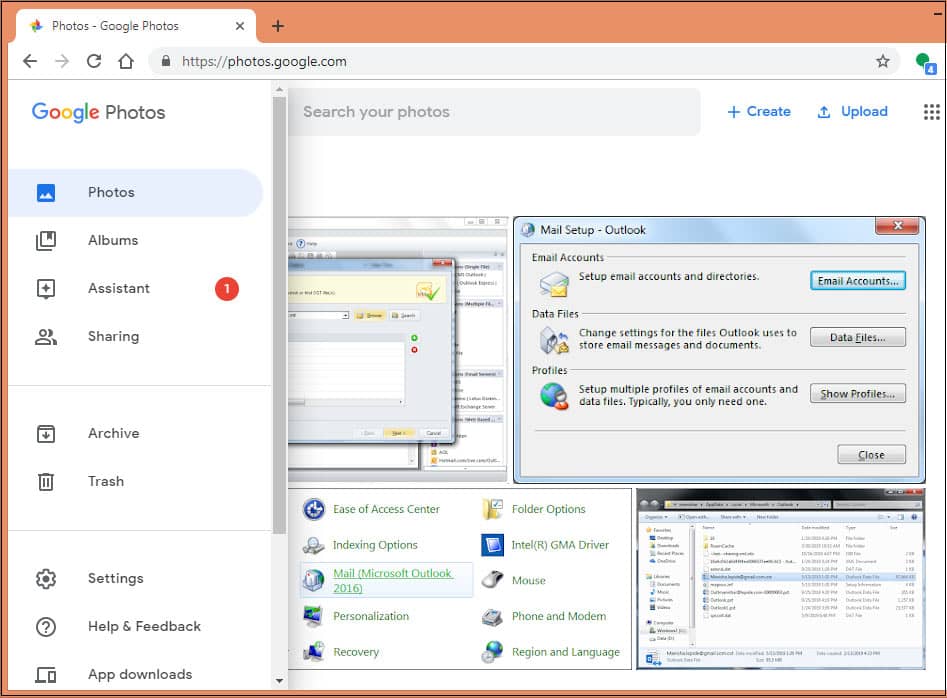Click the Upload button
This screenshot has height=698, width=947.
click(x=852, y=112)
